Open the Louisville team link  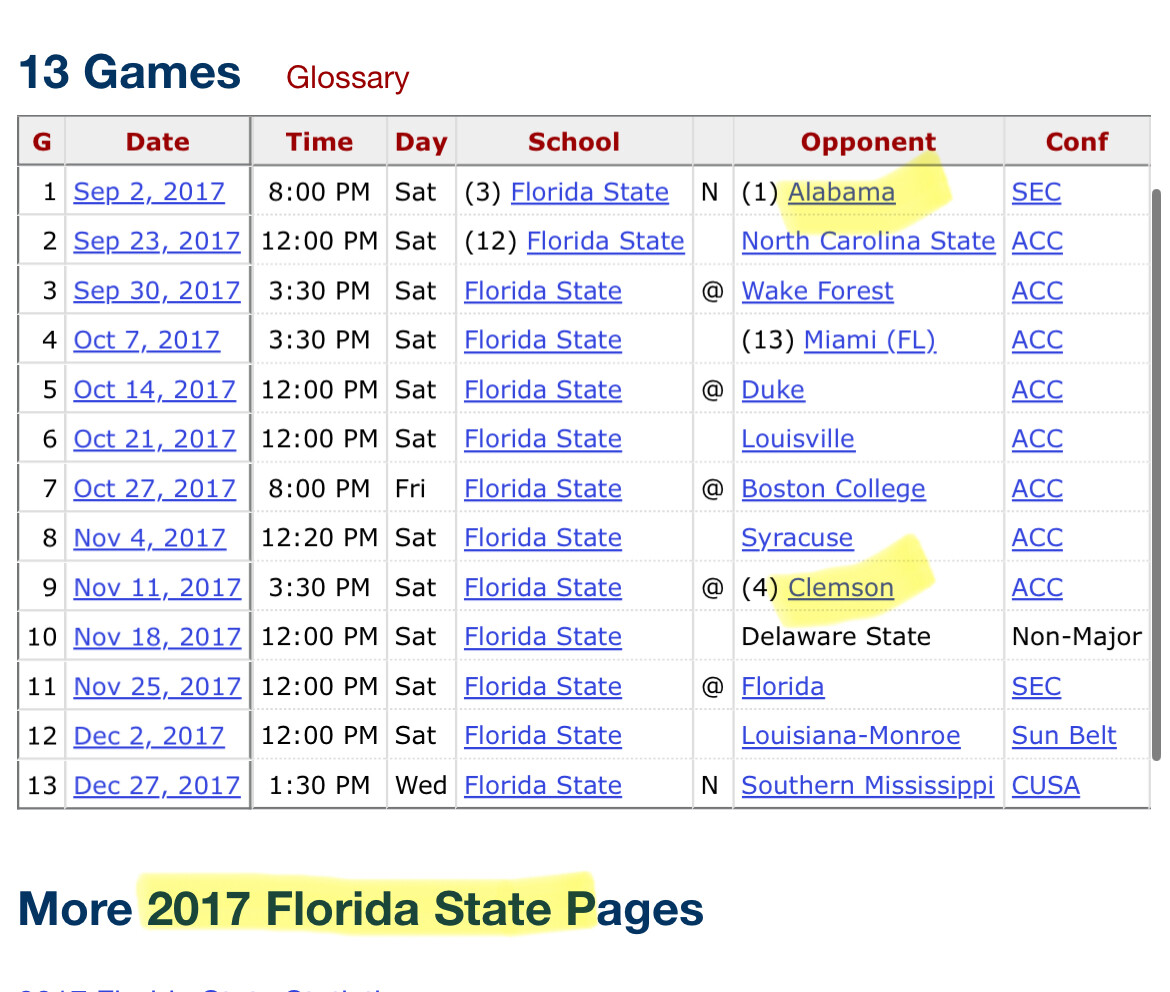798,439
